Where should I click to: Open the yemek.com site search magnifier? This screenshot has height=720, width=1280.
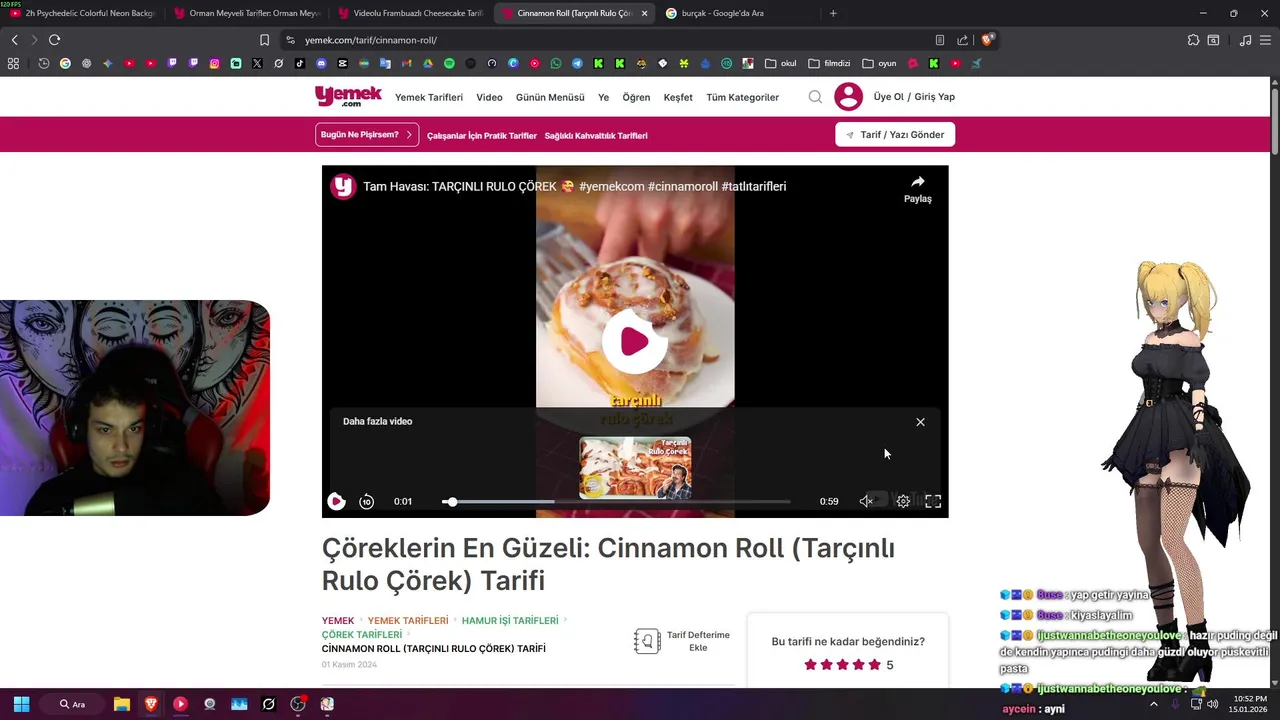(x=815, y=97)
